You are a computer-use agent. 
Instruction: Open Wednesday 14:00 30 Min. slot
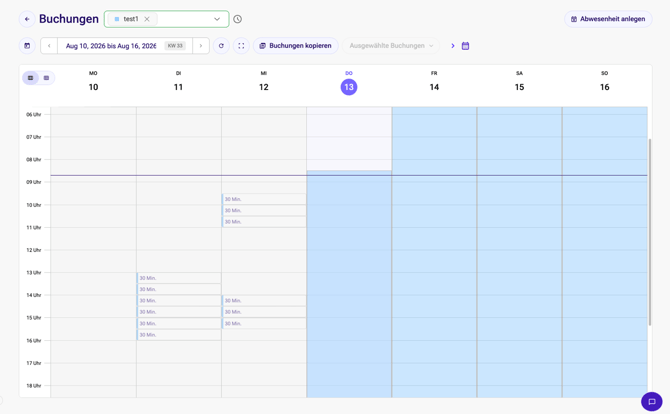tap(264, 301)
